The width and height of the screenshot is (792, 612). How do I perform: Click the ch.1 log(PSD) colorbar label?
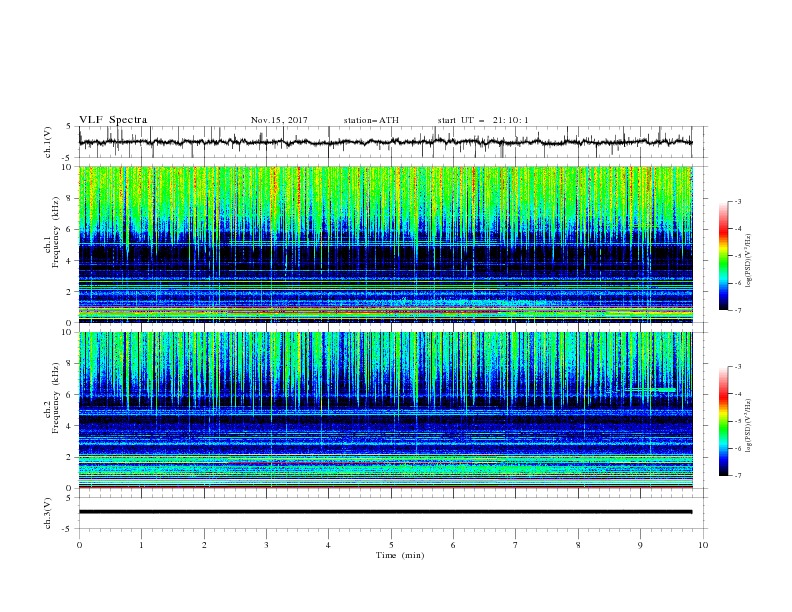[x=748, y=261]
